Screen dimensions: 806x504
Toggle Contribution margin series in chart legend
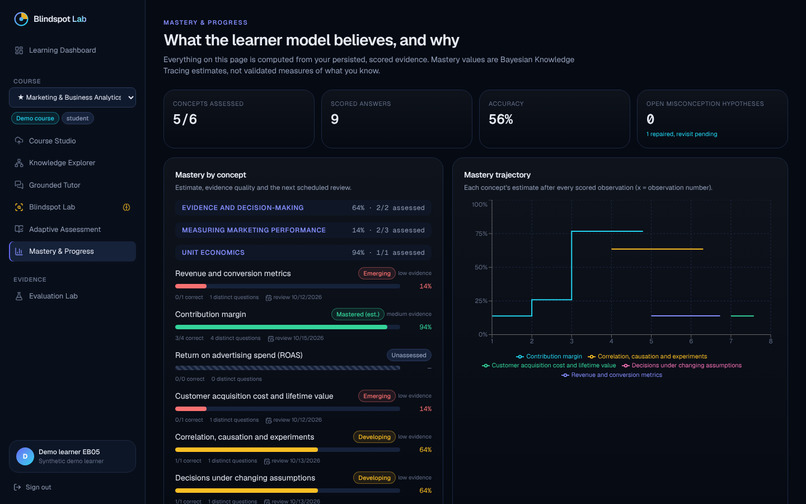tap(549, 356)
